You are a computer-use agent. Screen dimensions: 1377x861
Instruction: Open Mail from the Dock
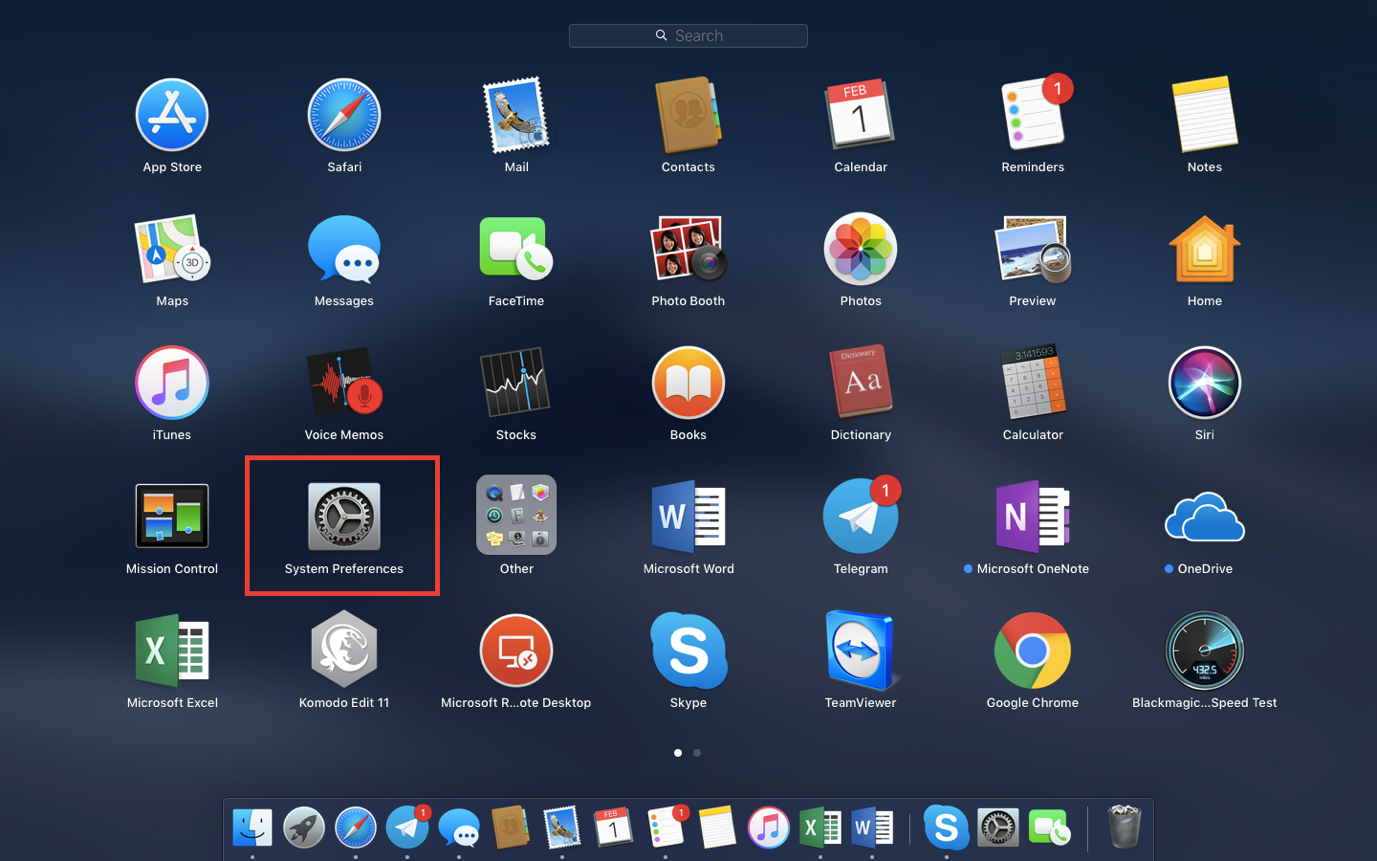point(562,827)
